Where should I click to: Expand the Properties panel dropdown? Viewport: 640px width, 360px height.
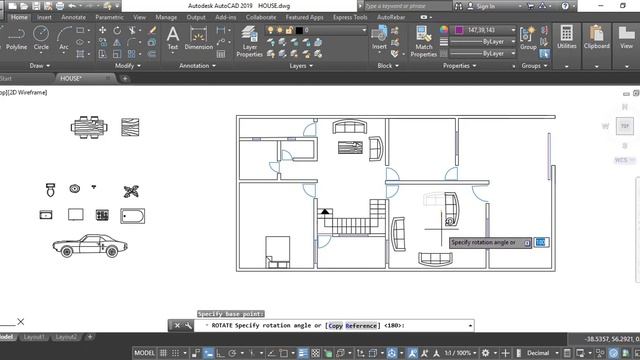pyautogui.click(x=460, y=65)
